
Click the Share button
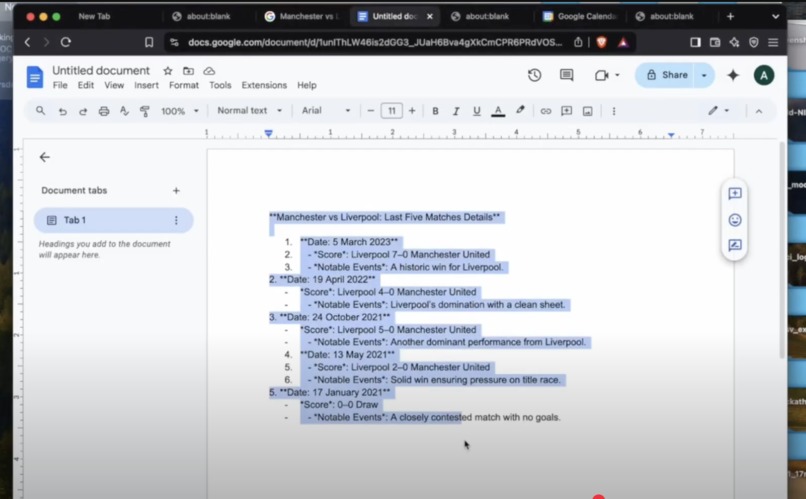666,76
